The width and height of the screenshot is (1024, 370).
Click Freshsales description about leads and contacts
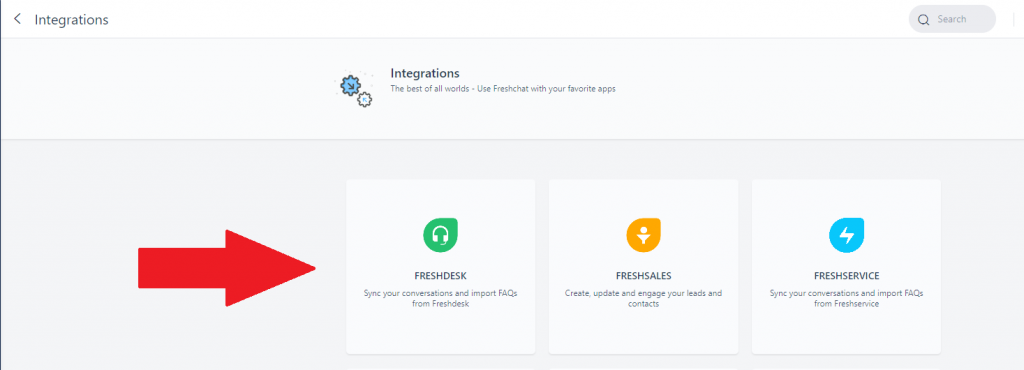tap(643, 298)
